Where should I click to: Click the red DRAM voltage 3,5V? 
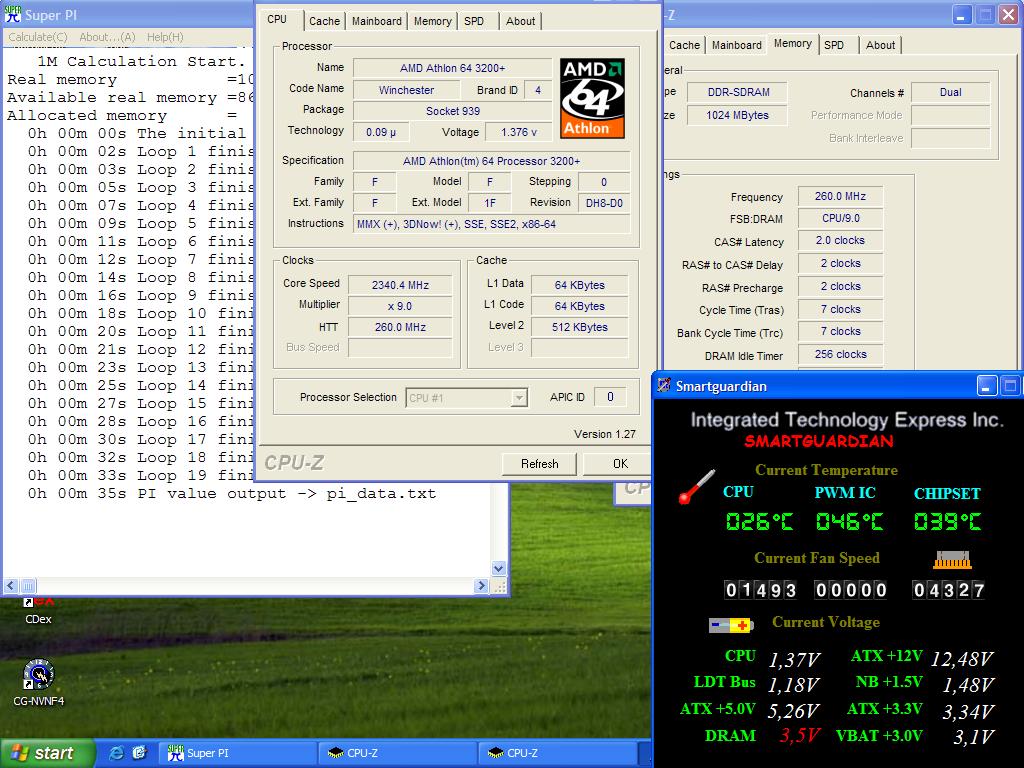pos(799,735)
